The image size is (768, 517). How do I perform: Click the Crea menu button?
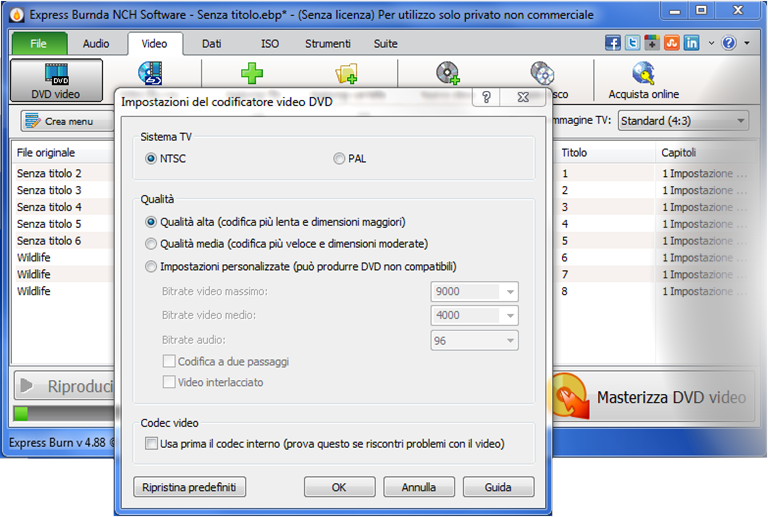[x=67, y=121]
